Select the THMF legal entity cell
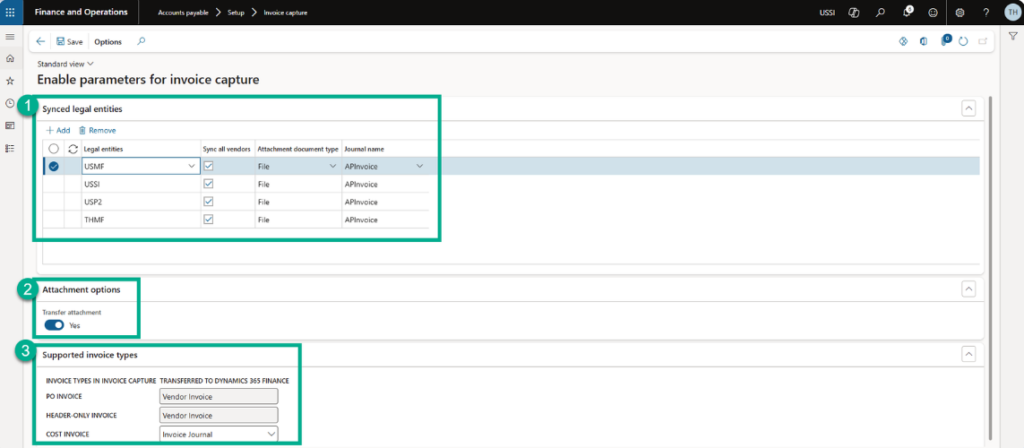Image resolution: width=1024 pixels, height=448 pixels. (x=141, y=219)
